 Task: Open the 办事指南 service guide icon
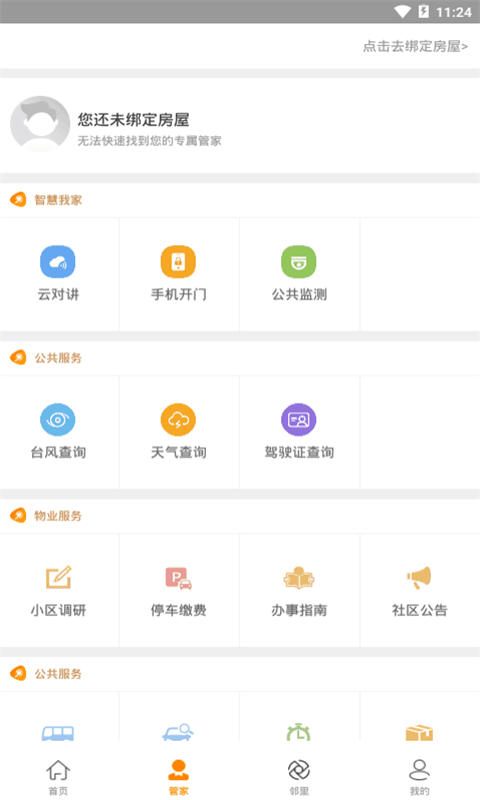[x=299, y=578]
